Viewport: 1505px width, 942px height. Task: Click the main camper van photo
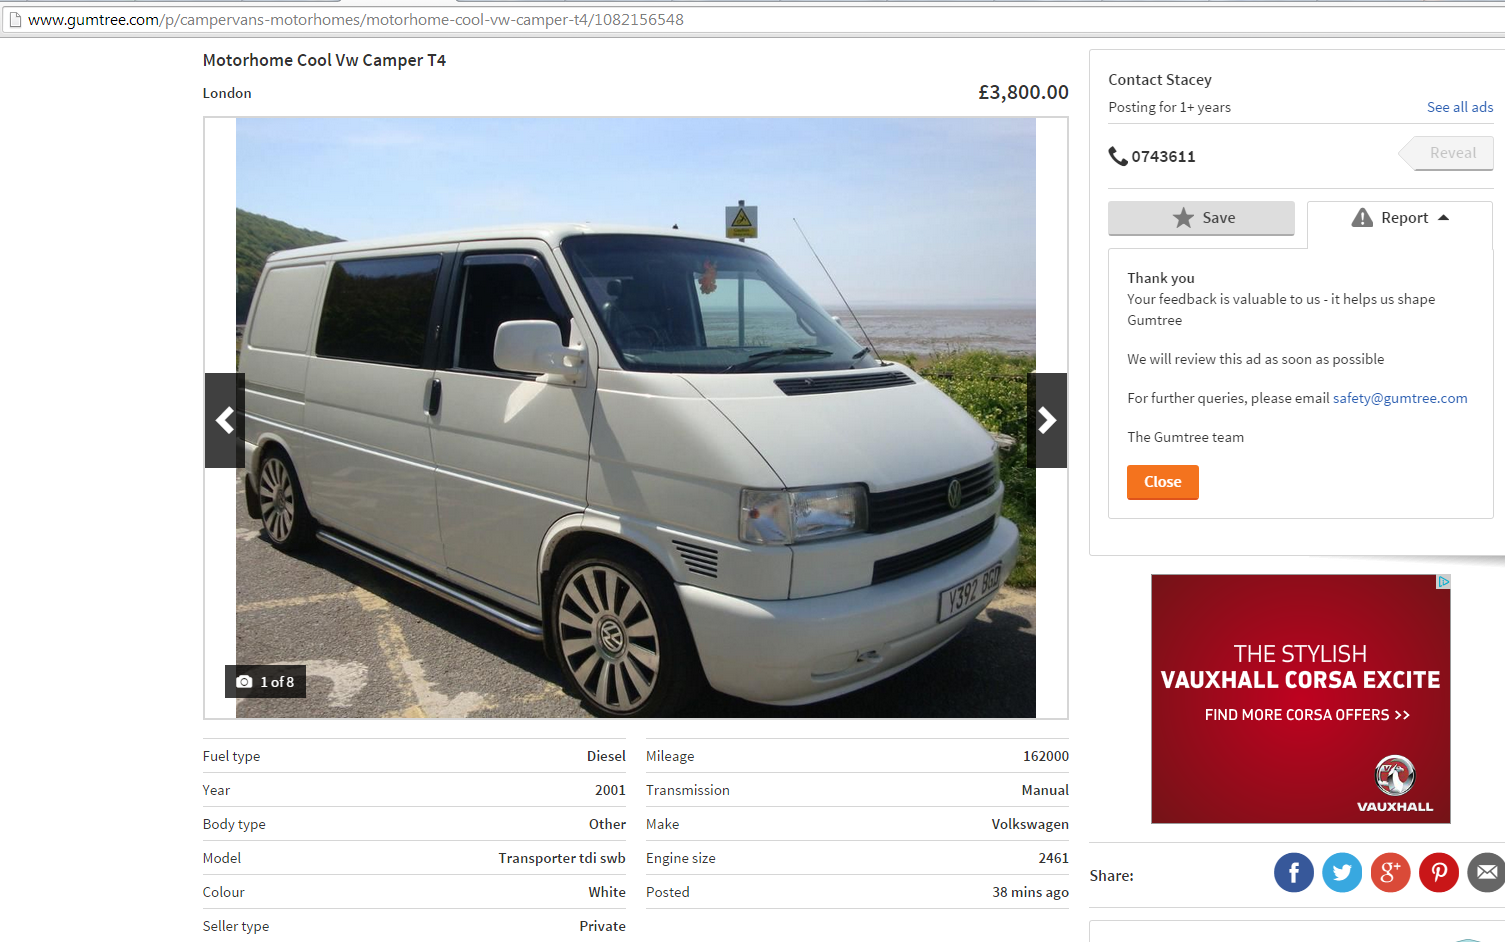[636, 417]
